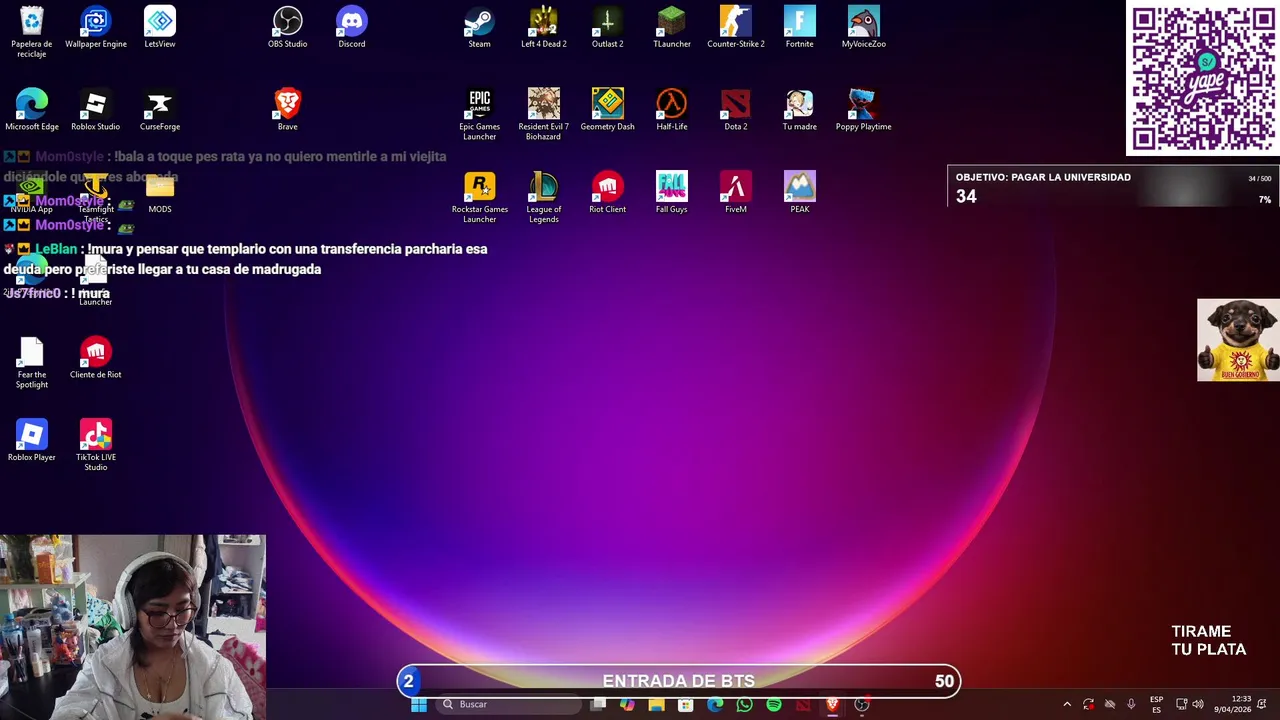The image size is (1280, 720).
Task: Open Microsoft Store from the taskbar
Action: [685, 705]
